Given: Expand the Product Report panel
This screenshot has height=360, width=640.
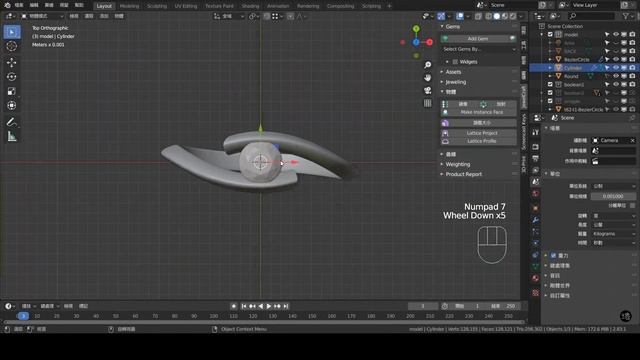Looking at the screenshot, I should [x=442, y=174].
